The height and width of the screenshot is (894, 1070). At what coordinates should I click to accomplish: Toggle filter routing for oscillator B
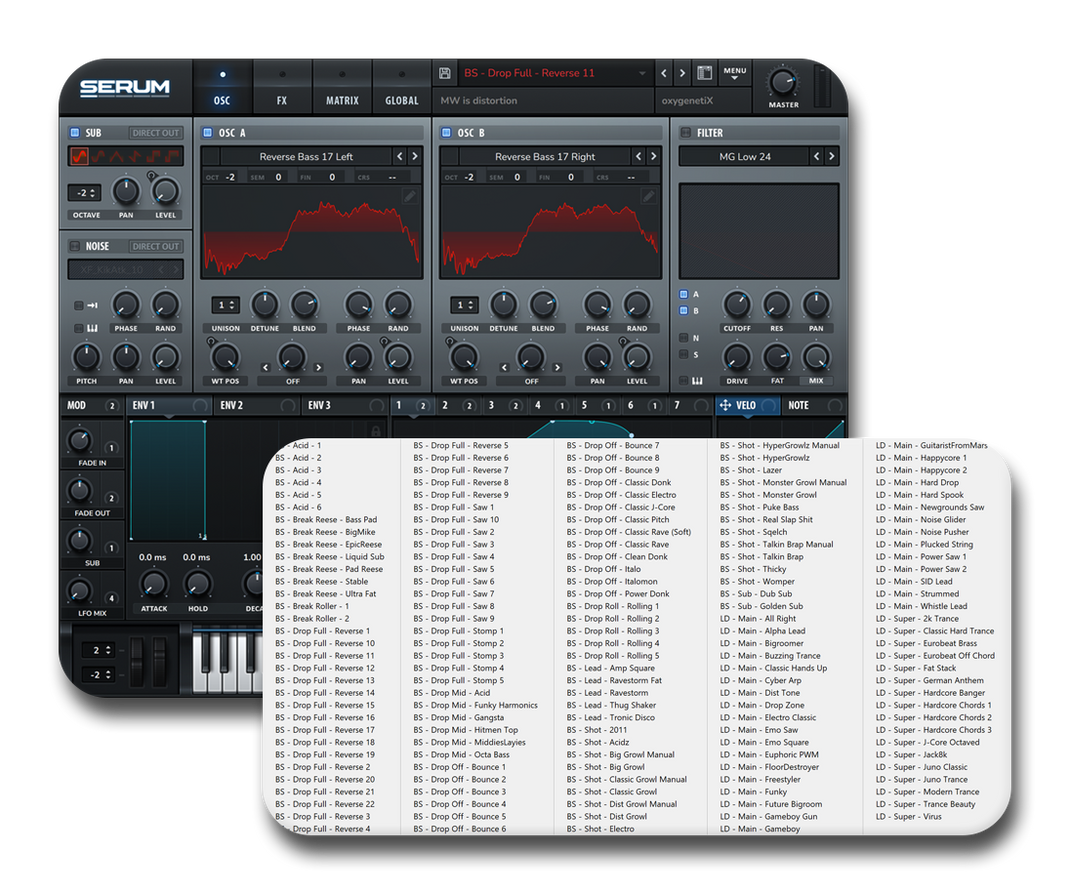click(684, 311)
